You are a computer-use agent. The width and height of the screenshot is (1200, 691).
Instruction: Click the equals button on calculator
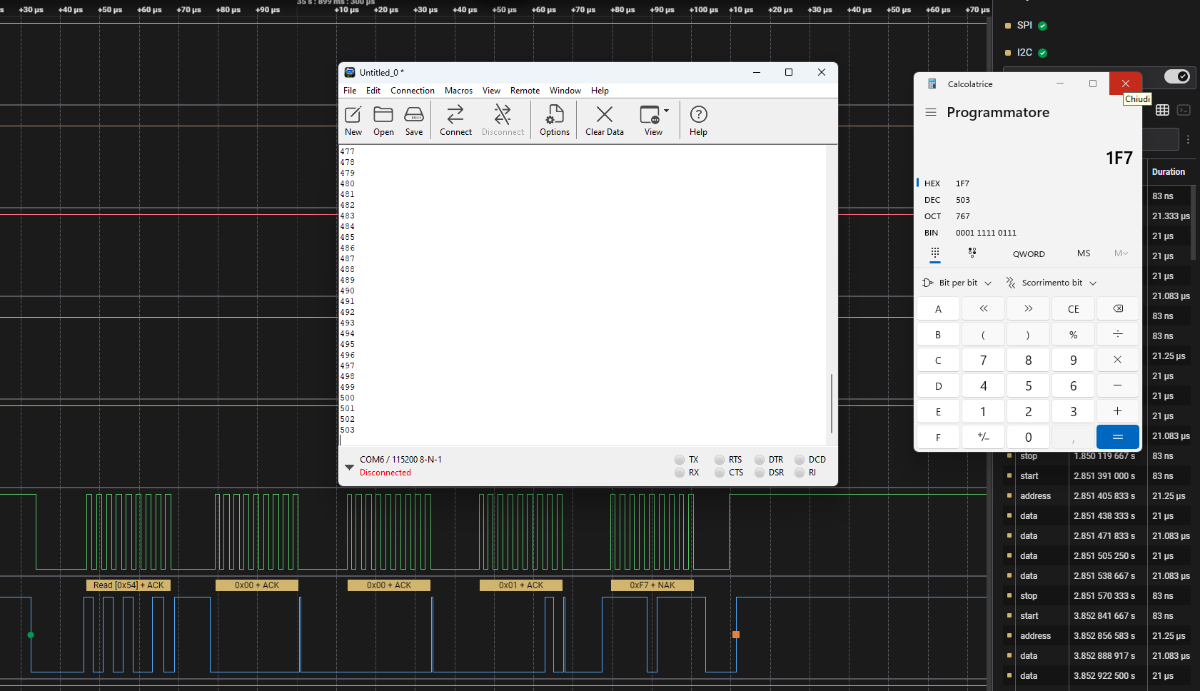1118,437
